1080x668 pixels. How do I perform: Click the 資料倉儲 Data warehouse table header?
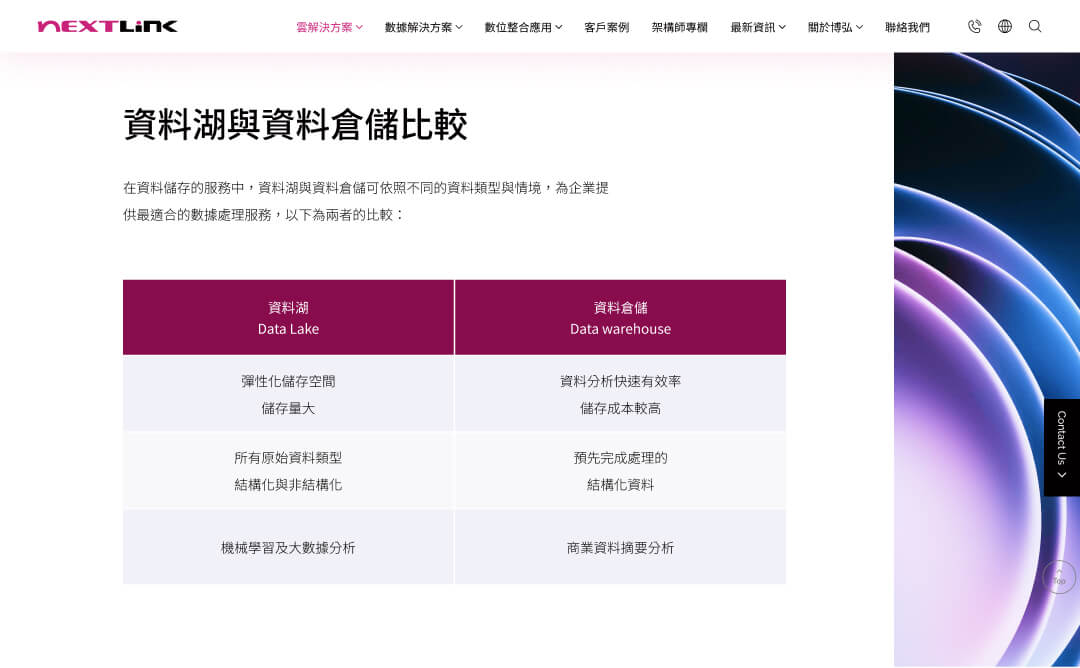(620, 317)
